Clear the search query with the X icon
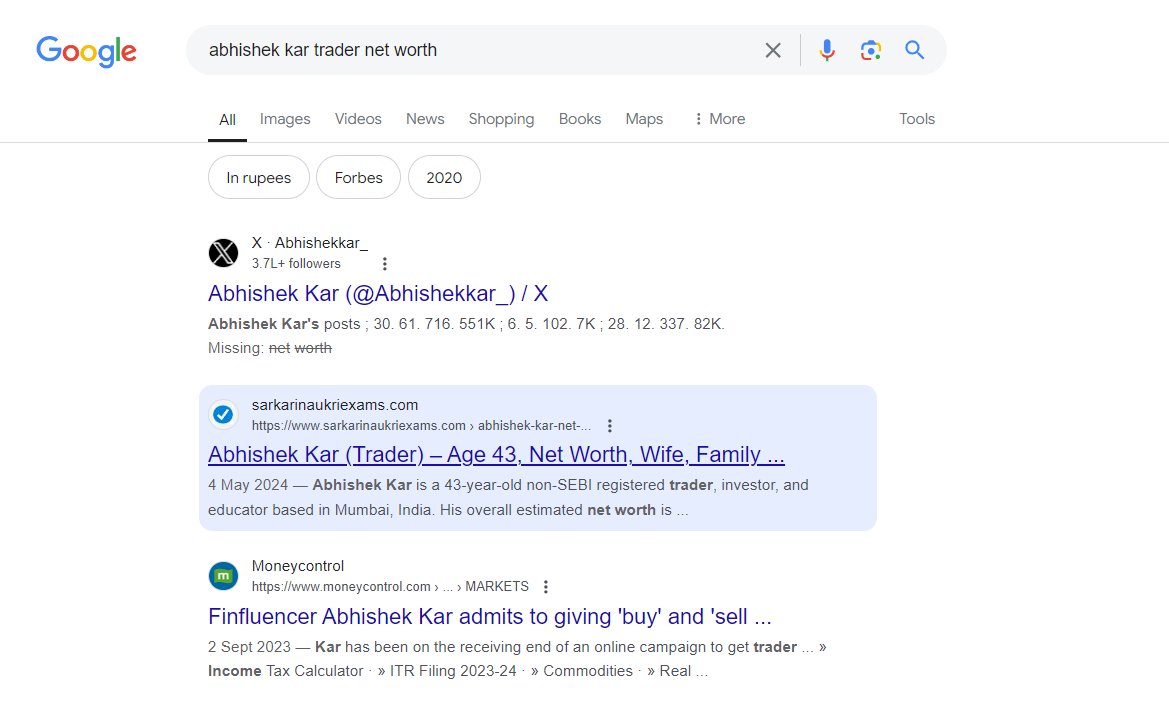This screenshot has width=1169, height=718. click(x=772, y=49)
